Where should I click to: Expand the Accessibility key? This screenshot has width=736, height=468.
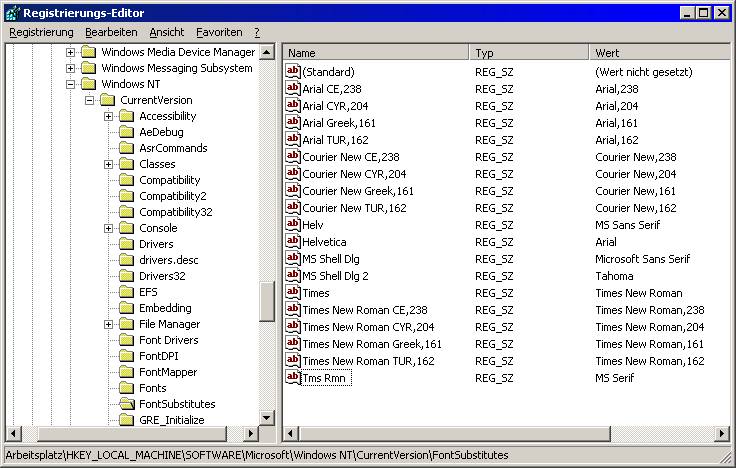click(108, 116)
